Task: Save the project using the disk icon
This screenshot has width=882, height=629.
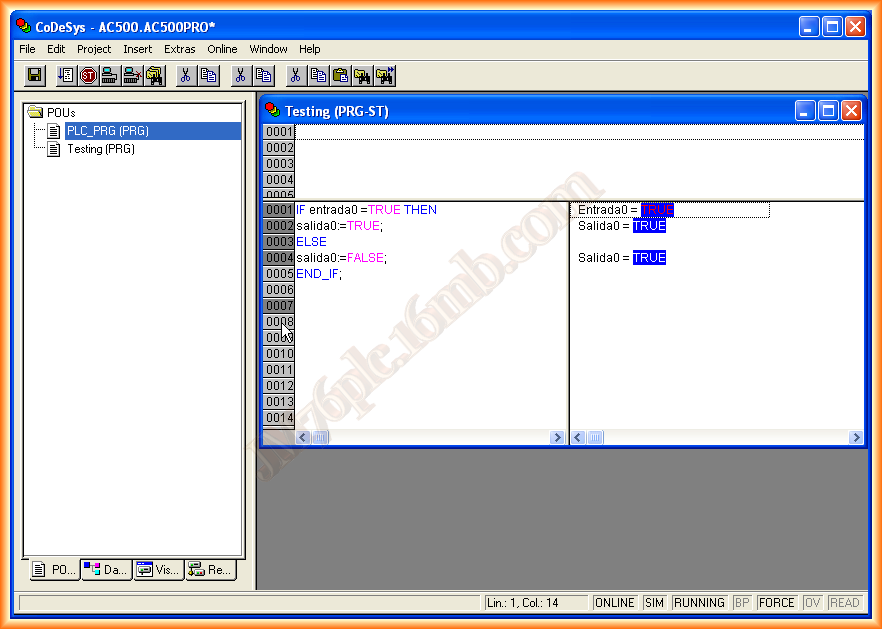Action: pos(36,75)
